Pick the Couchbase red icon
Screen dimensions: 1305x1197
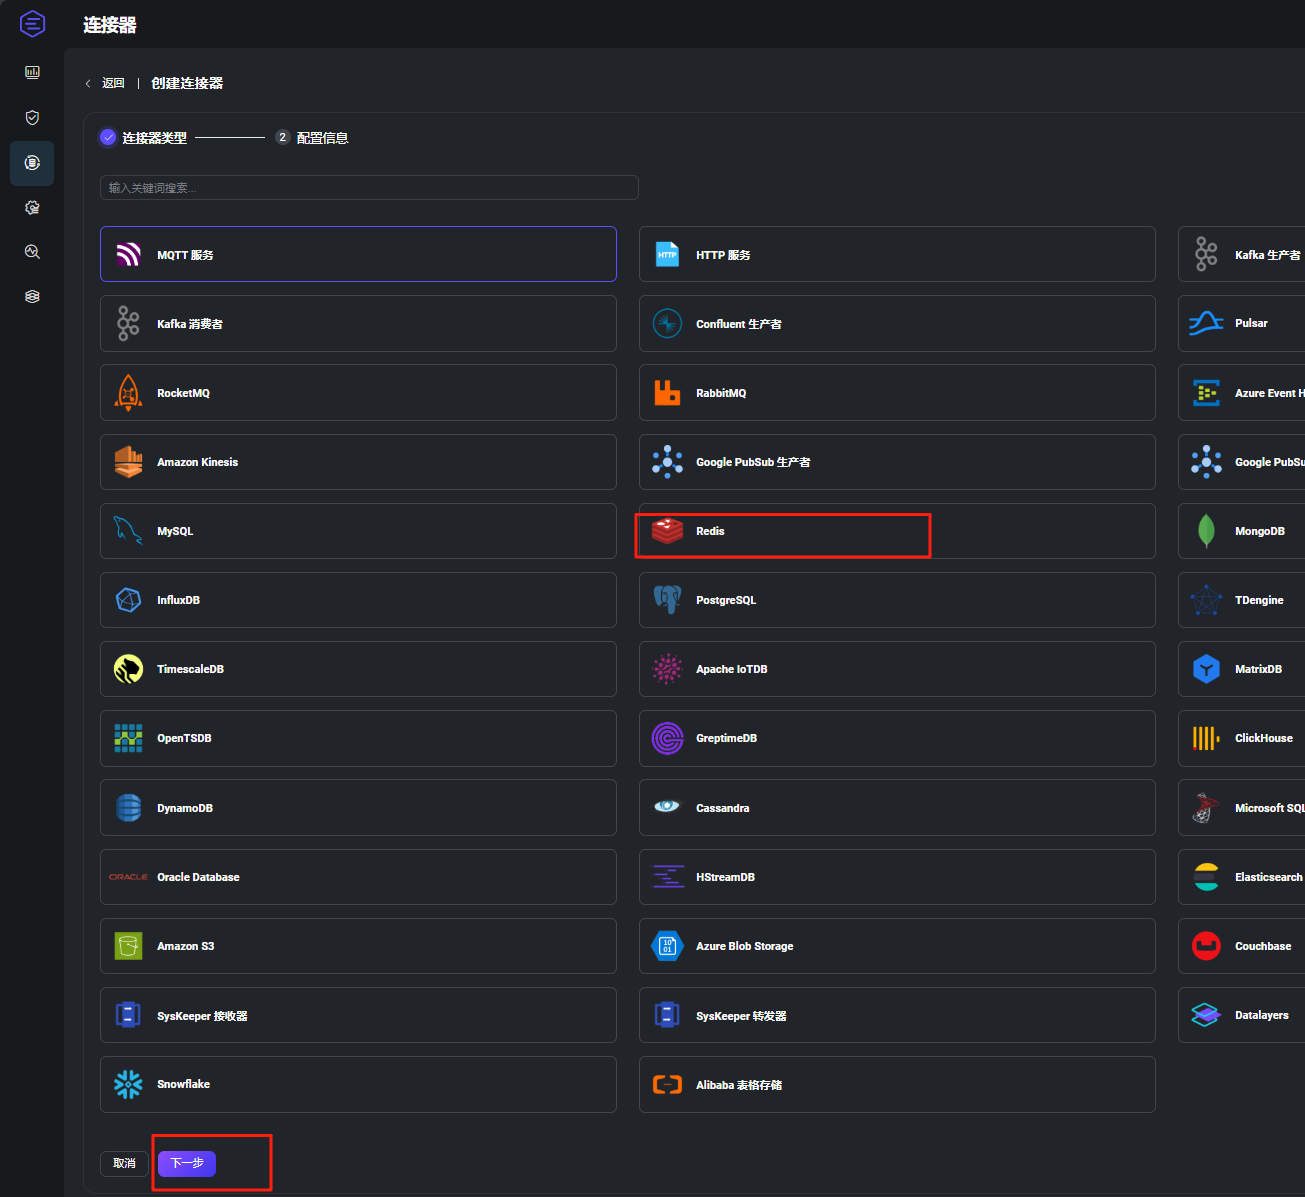(1206, 945)
